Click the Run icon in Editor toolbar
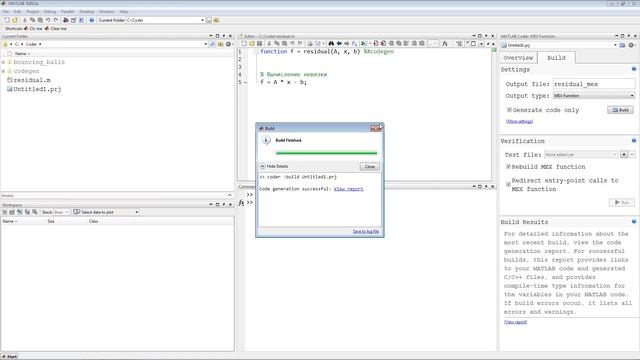Image resolution: width=640 pixels, height=360 pixels. point(363,43)
